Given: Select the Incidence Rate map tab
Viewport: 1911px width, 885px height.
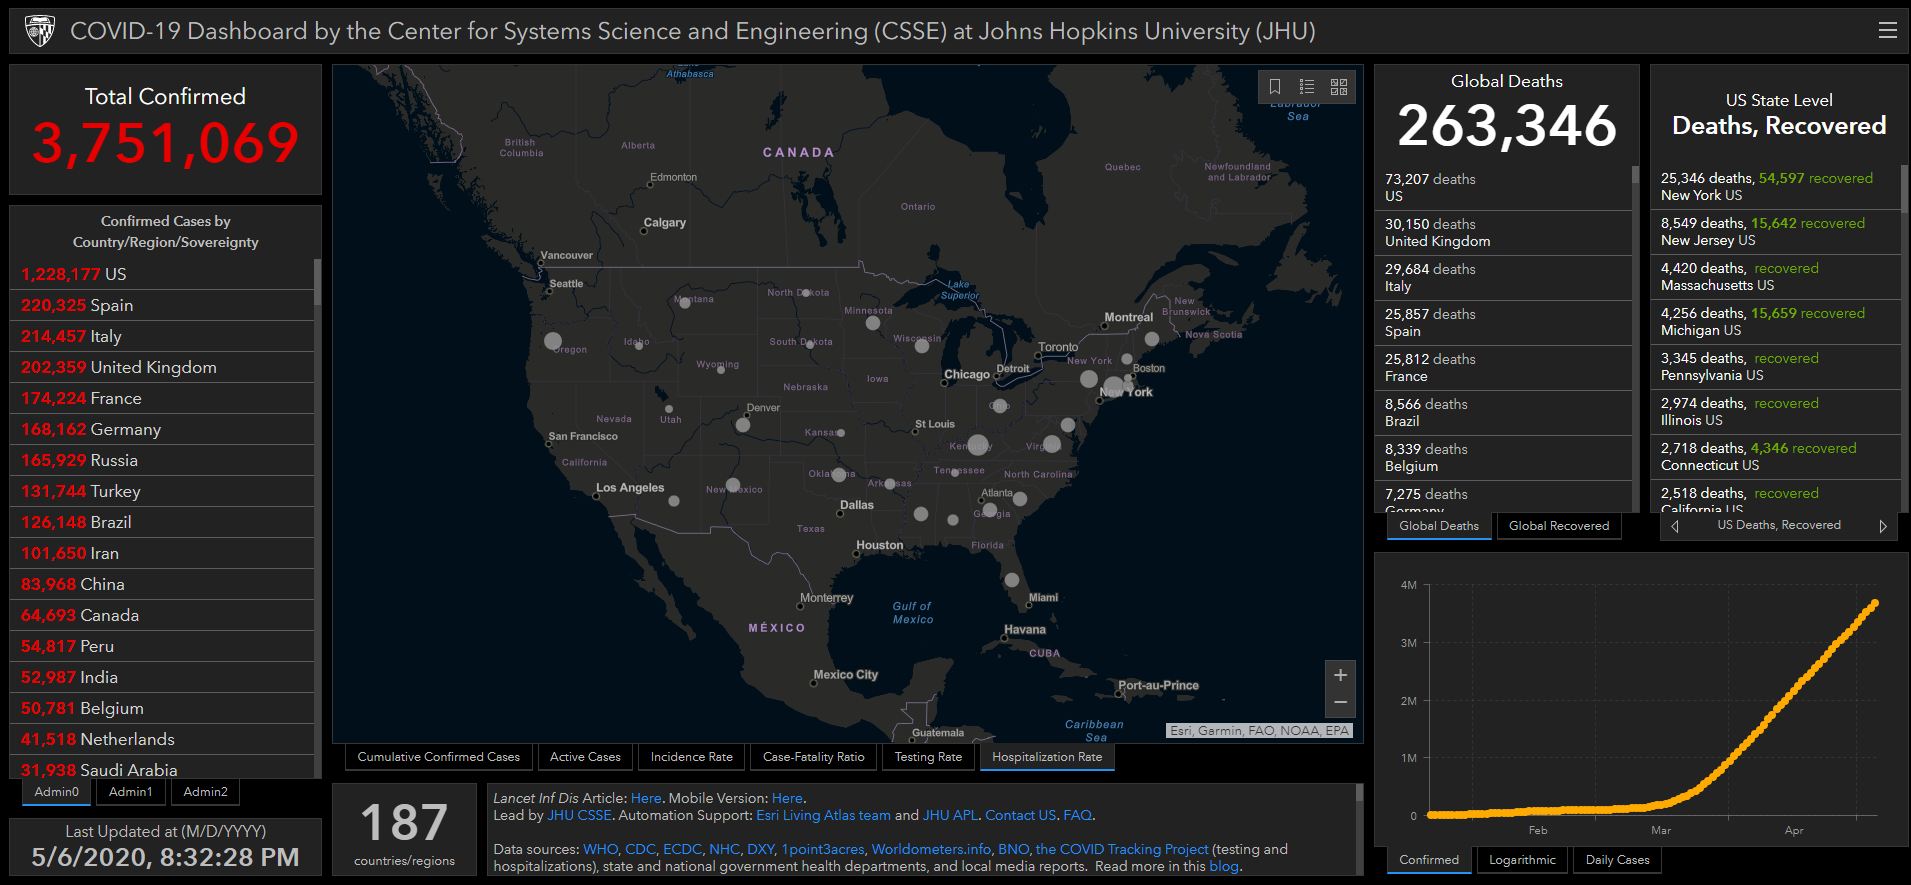Looking at the screenshot, I should click(691, 757).
